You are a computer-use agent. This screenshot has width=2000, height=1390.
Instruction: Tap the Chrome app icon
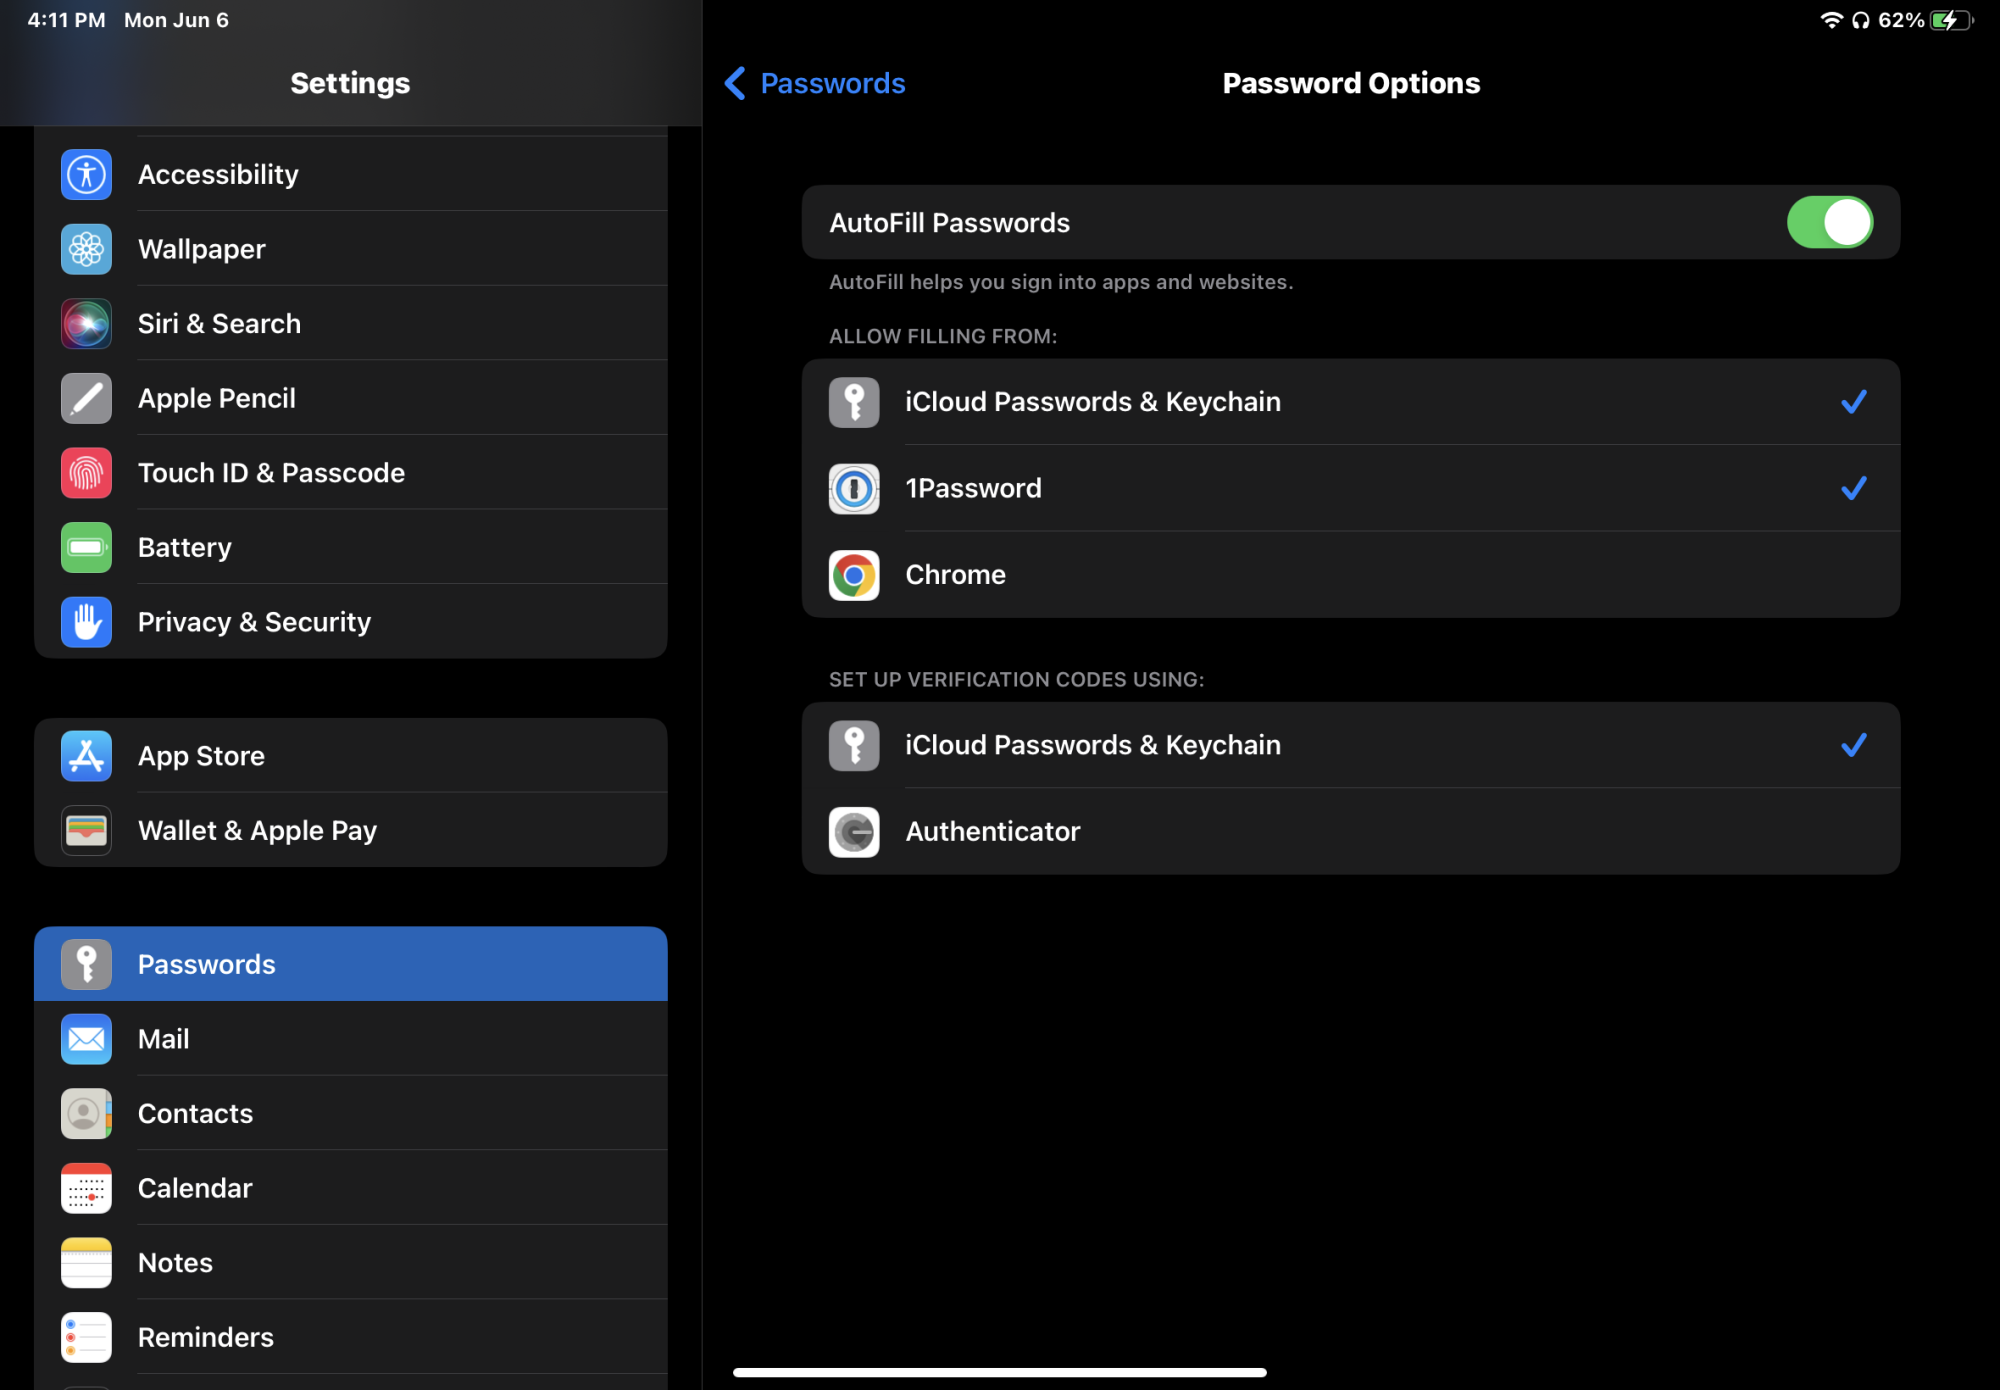coord(854,575)
